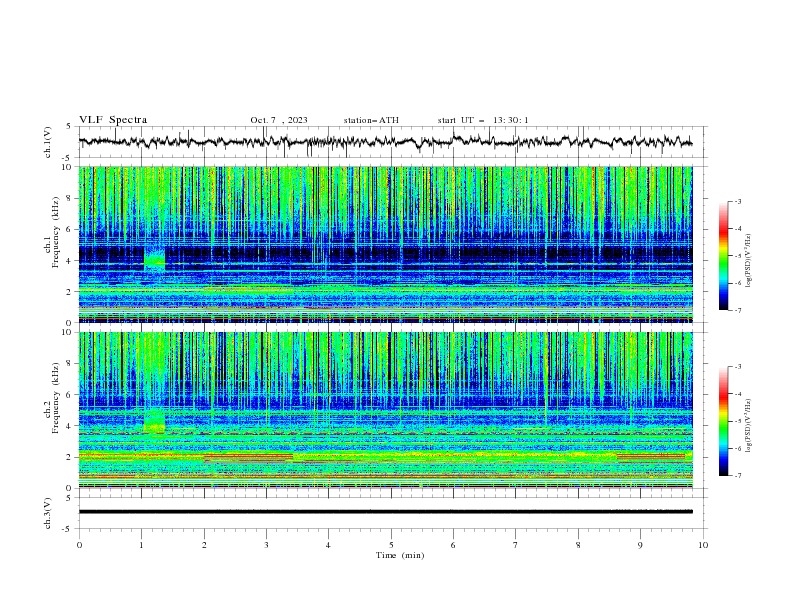
Task: Click the "station=ATH" header label
Action: pos(371,120)
